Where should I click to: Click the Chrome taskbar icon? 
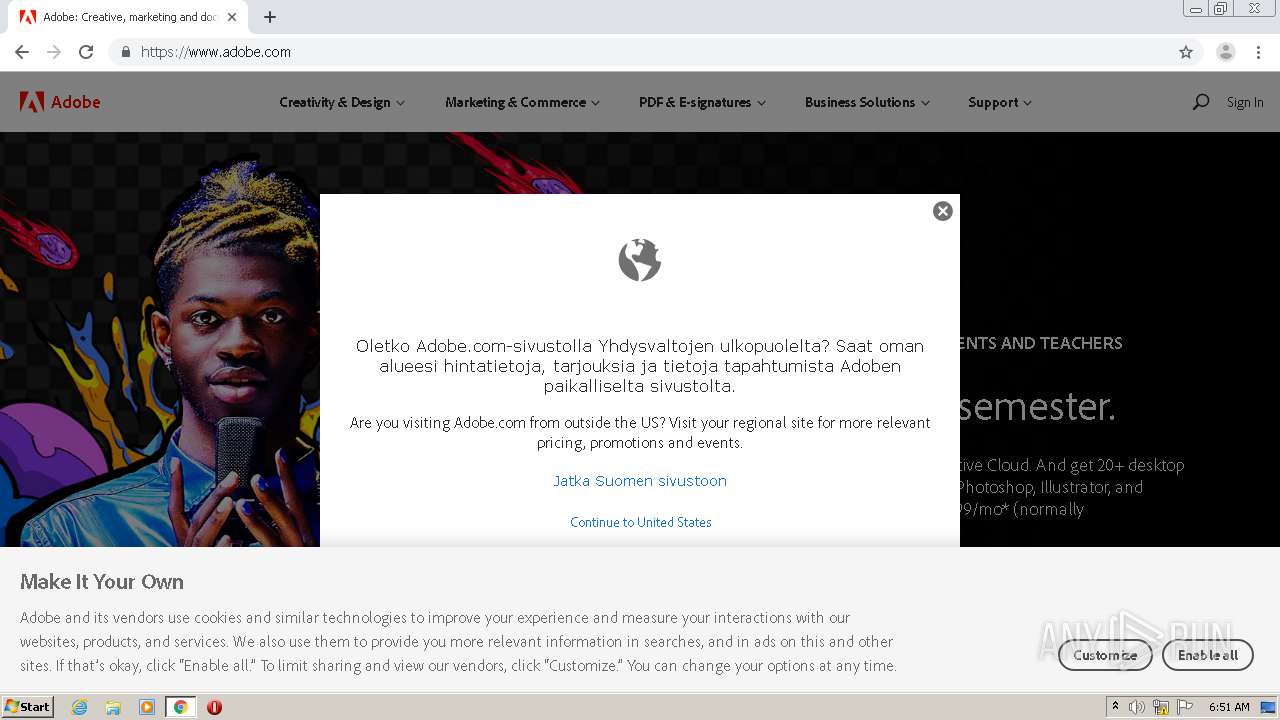[x=181, y=707]
